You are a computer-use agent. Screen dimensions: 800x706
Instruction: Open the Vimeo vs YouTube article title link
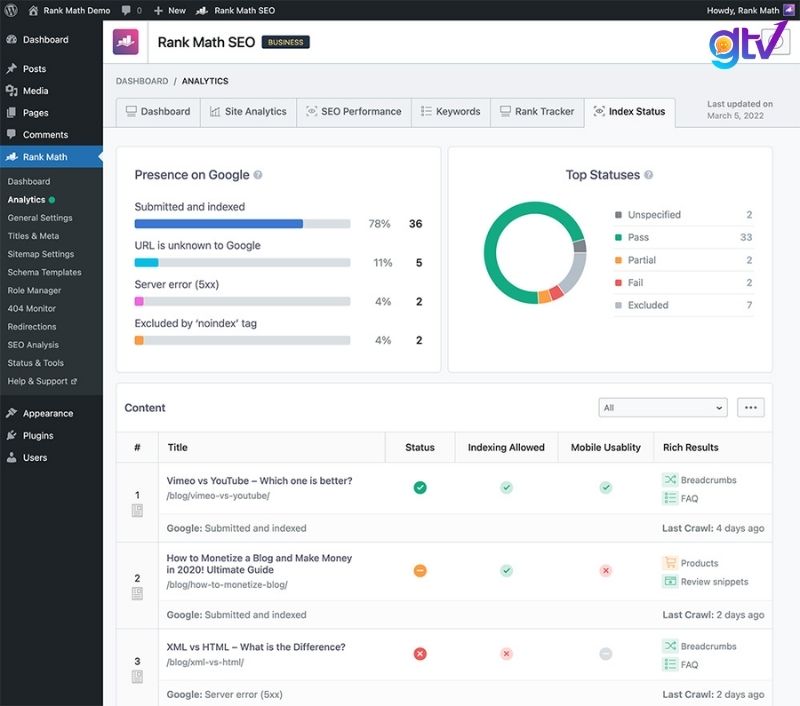[259, 481]
